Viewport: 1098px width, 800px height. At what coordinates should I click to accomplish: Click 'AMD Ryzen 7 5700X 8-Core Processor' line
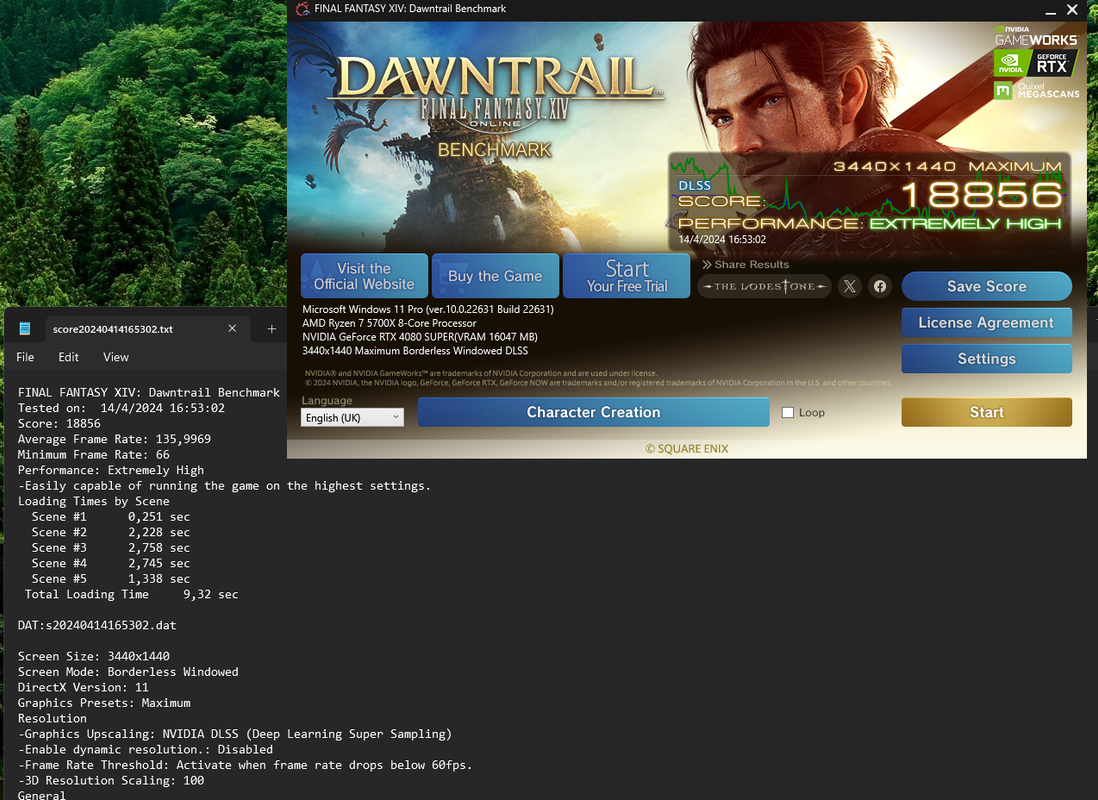pyautogui.click(x=389, y=323)
